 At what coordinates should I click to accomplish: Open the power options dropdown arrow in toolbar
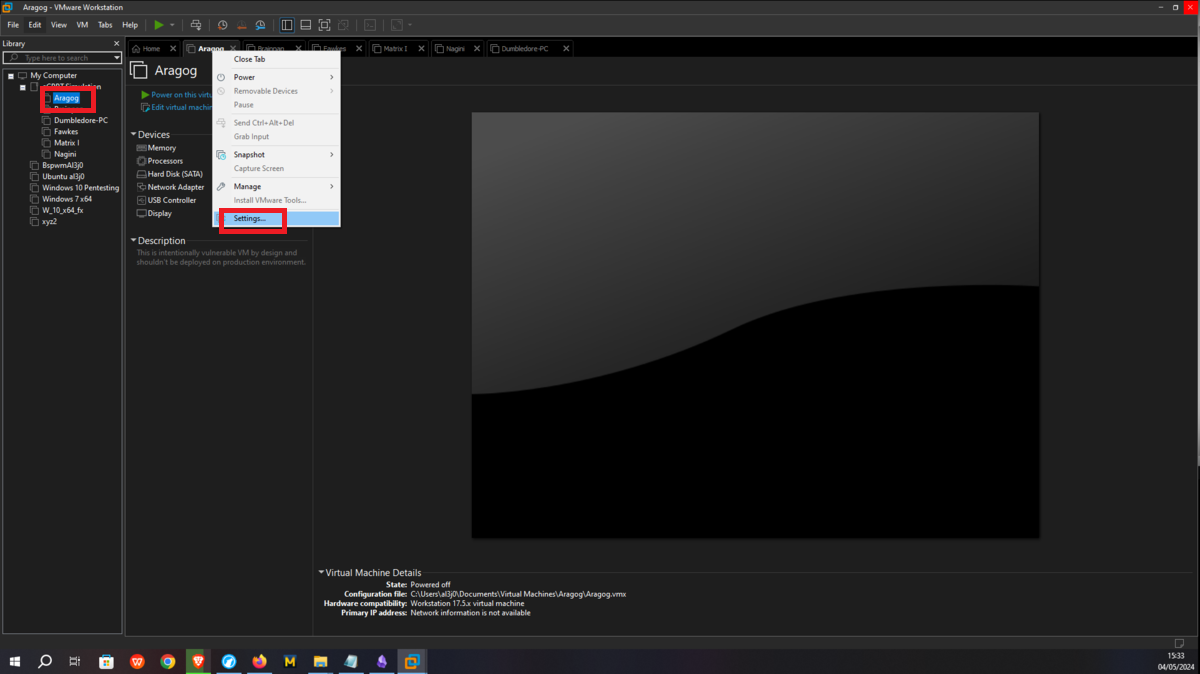tap(172, 25)
